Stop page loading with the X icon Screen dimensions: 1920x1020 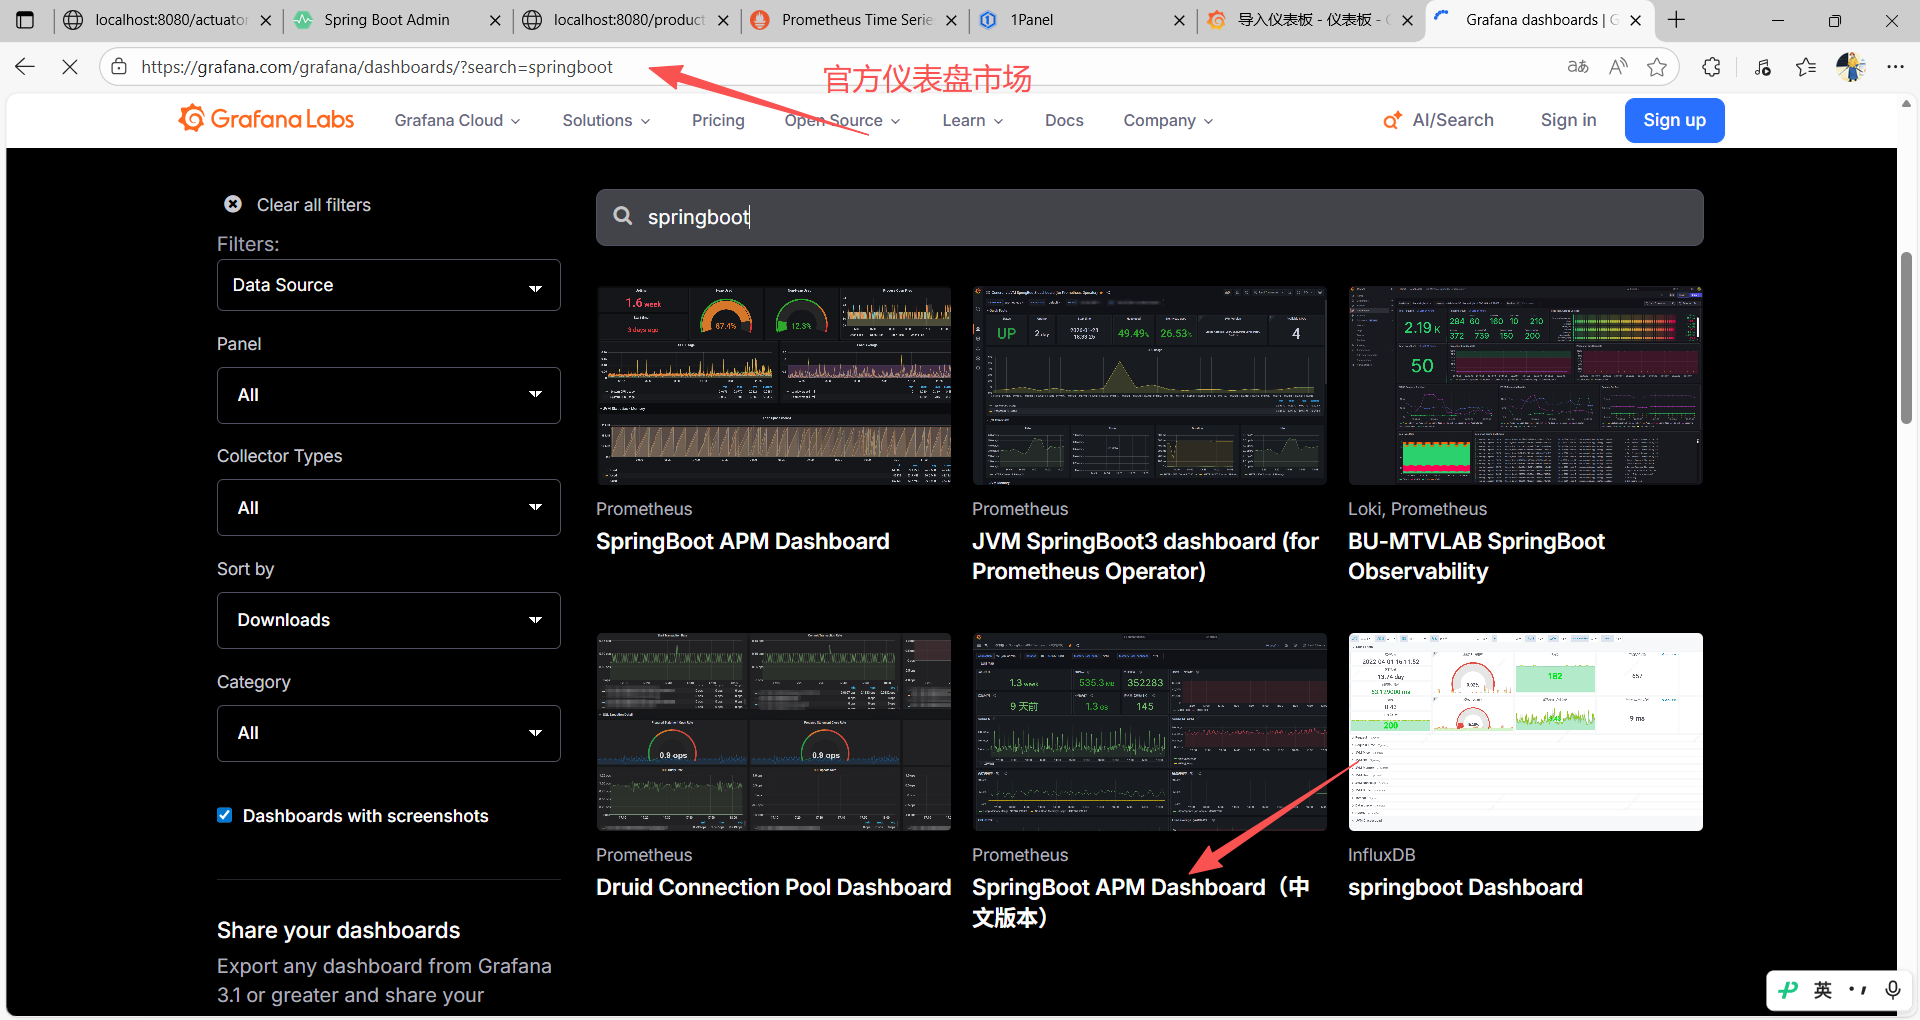coord(70,67)
